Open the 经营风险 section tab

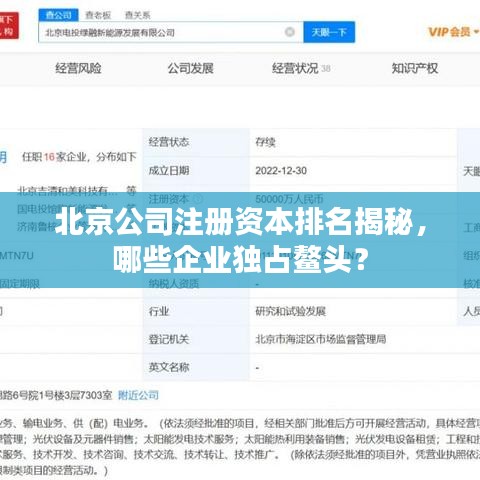coord(78,68)
